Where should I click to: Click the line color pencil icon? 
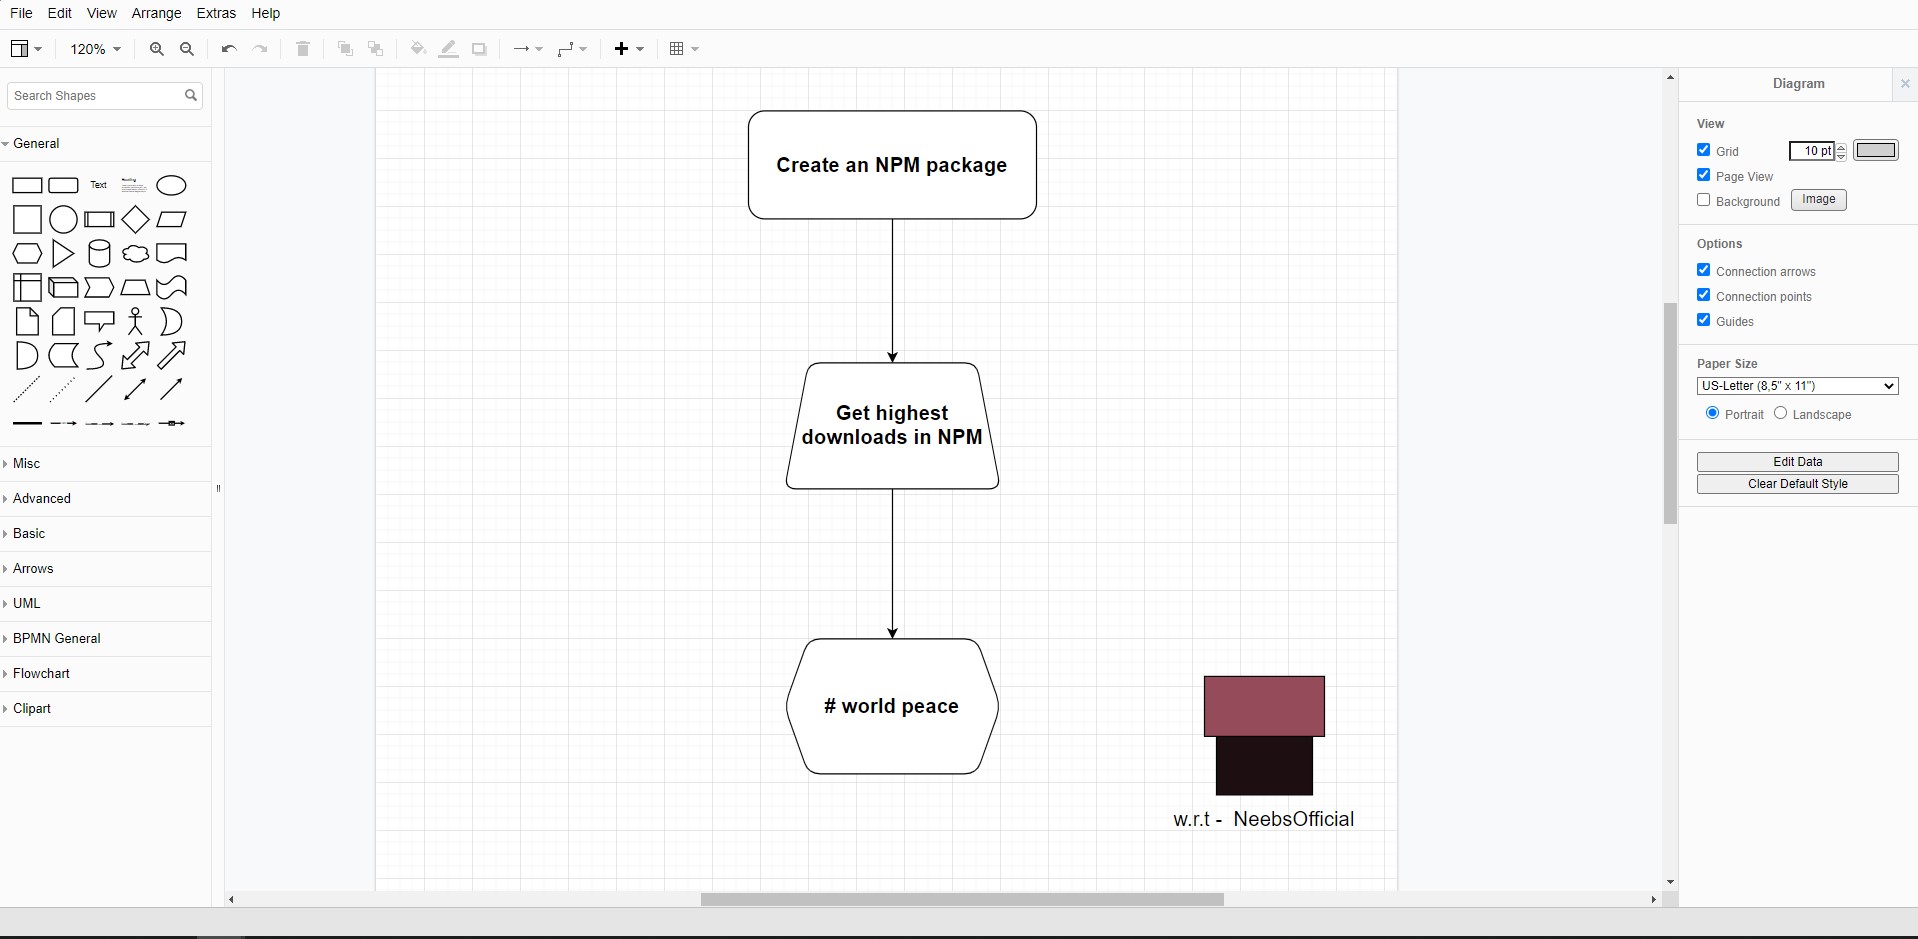(x=449, y=49)
